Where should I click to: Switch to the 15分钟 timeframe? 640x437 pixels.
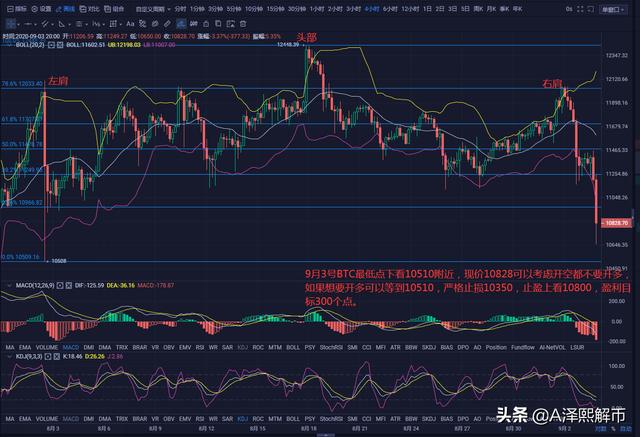[x=276, y=9]
